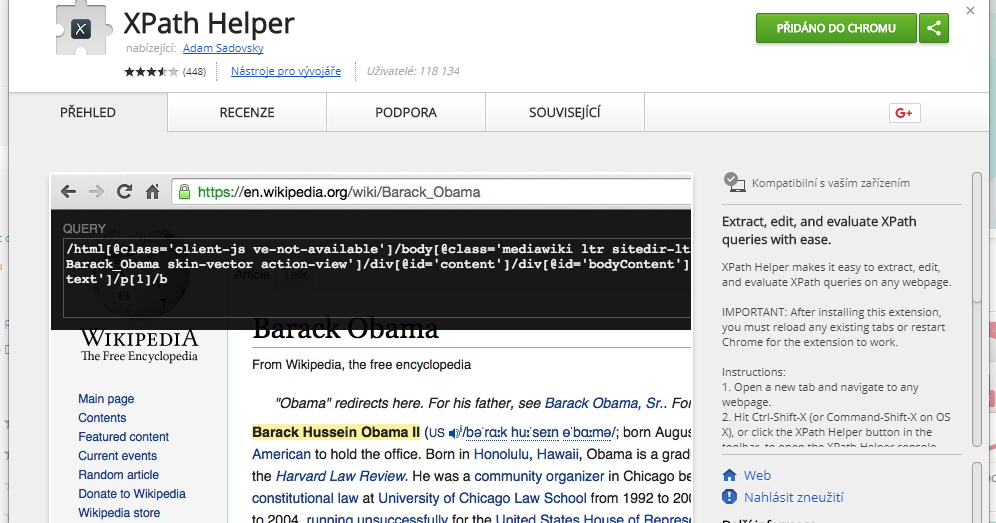Click the PŘIDÁNO DO CHROMU button

click(x=836, y=28)
